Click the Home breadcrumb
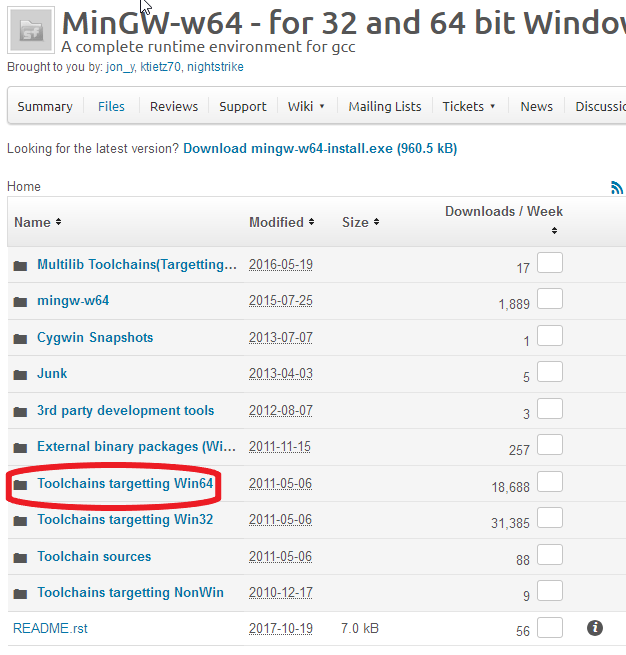This screenshot has height=655, width=626. click(x=24, y=187)
